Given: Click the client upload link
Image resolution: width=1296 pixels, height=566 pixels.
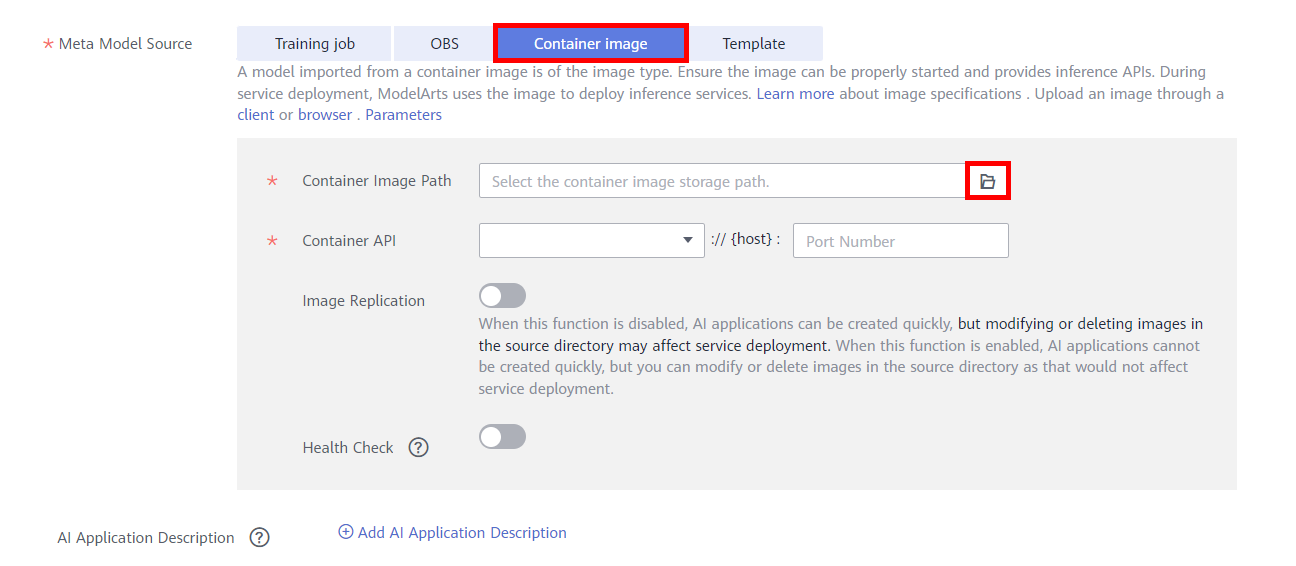Looking at the screenshot, I should click(255, 115).
